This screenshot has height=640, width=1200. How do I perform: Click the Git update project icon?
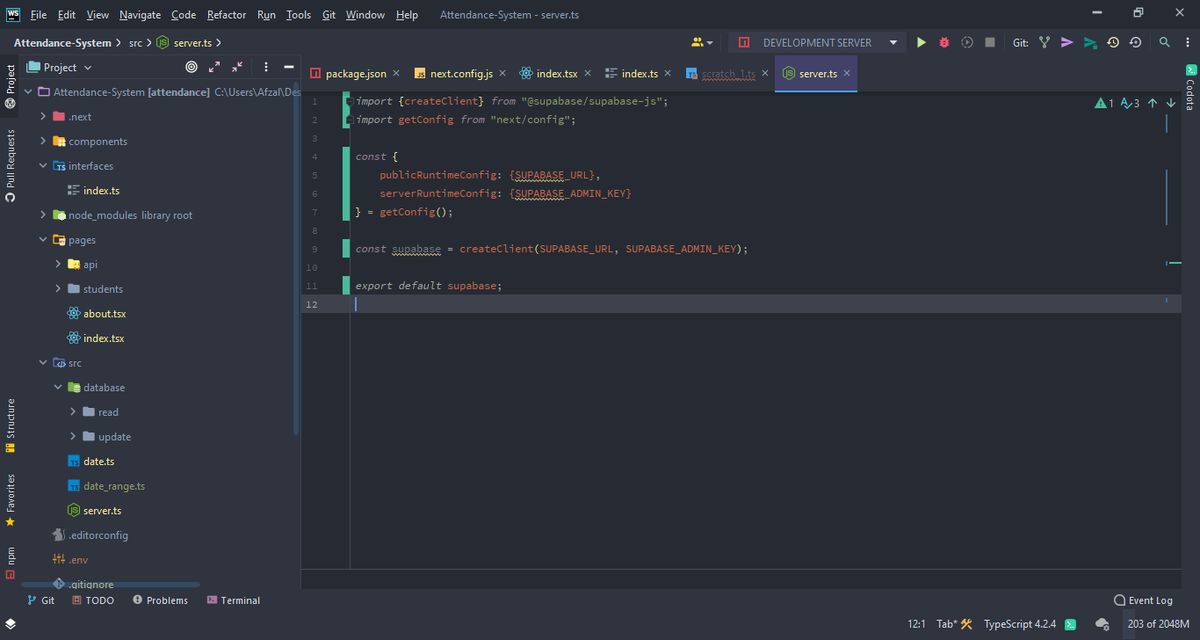point(1044,42)
